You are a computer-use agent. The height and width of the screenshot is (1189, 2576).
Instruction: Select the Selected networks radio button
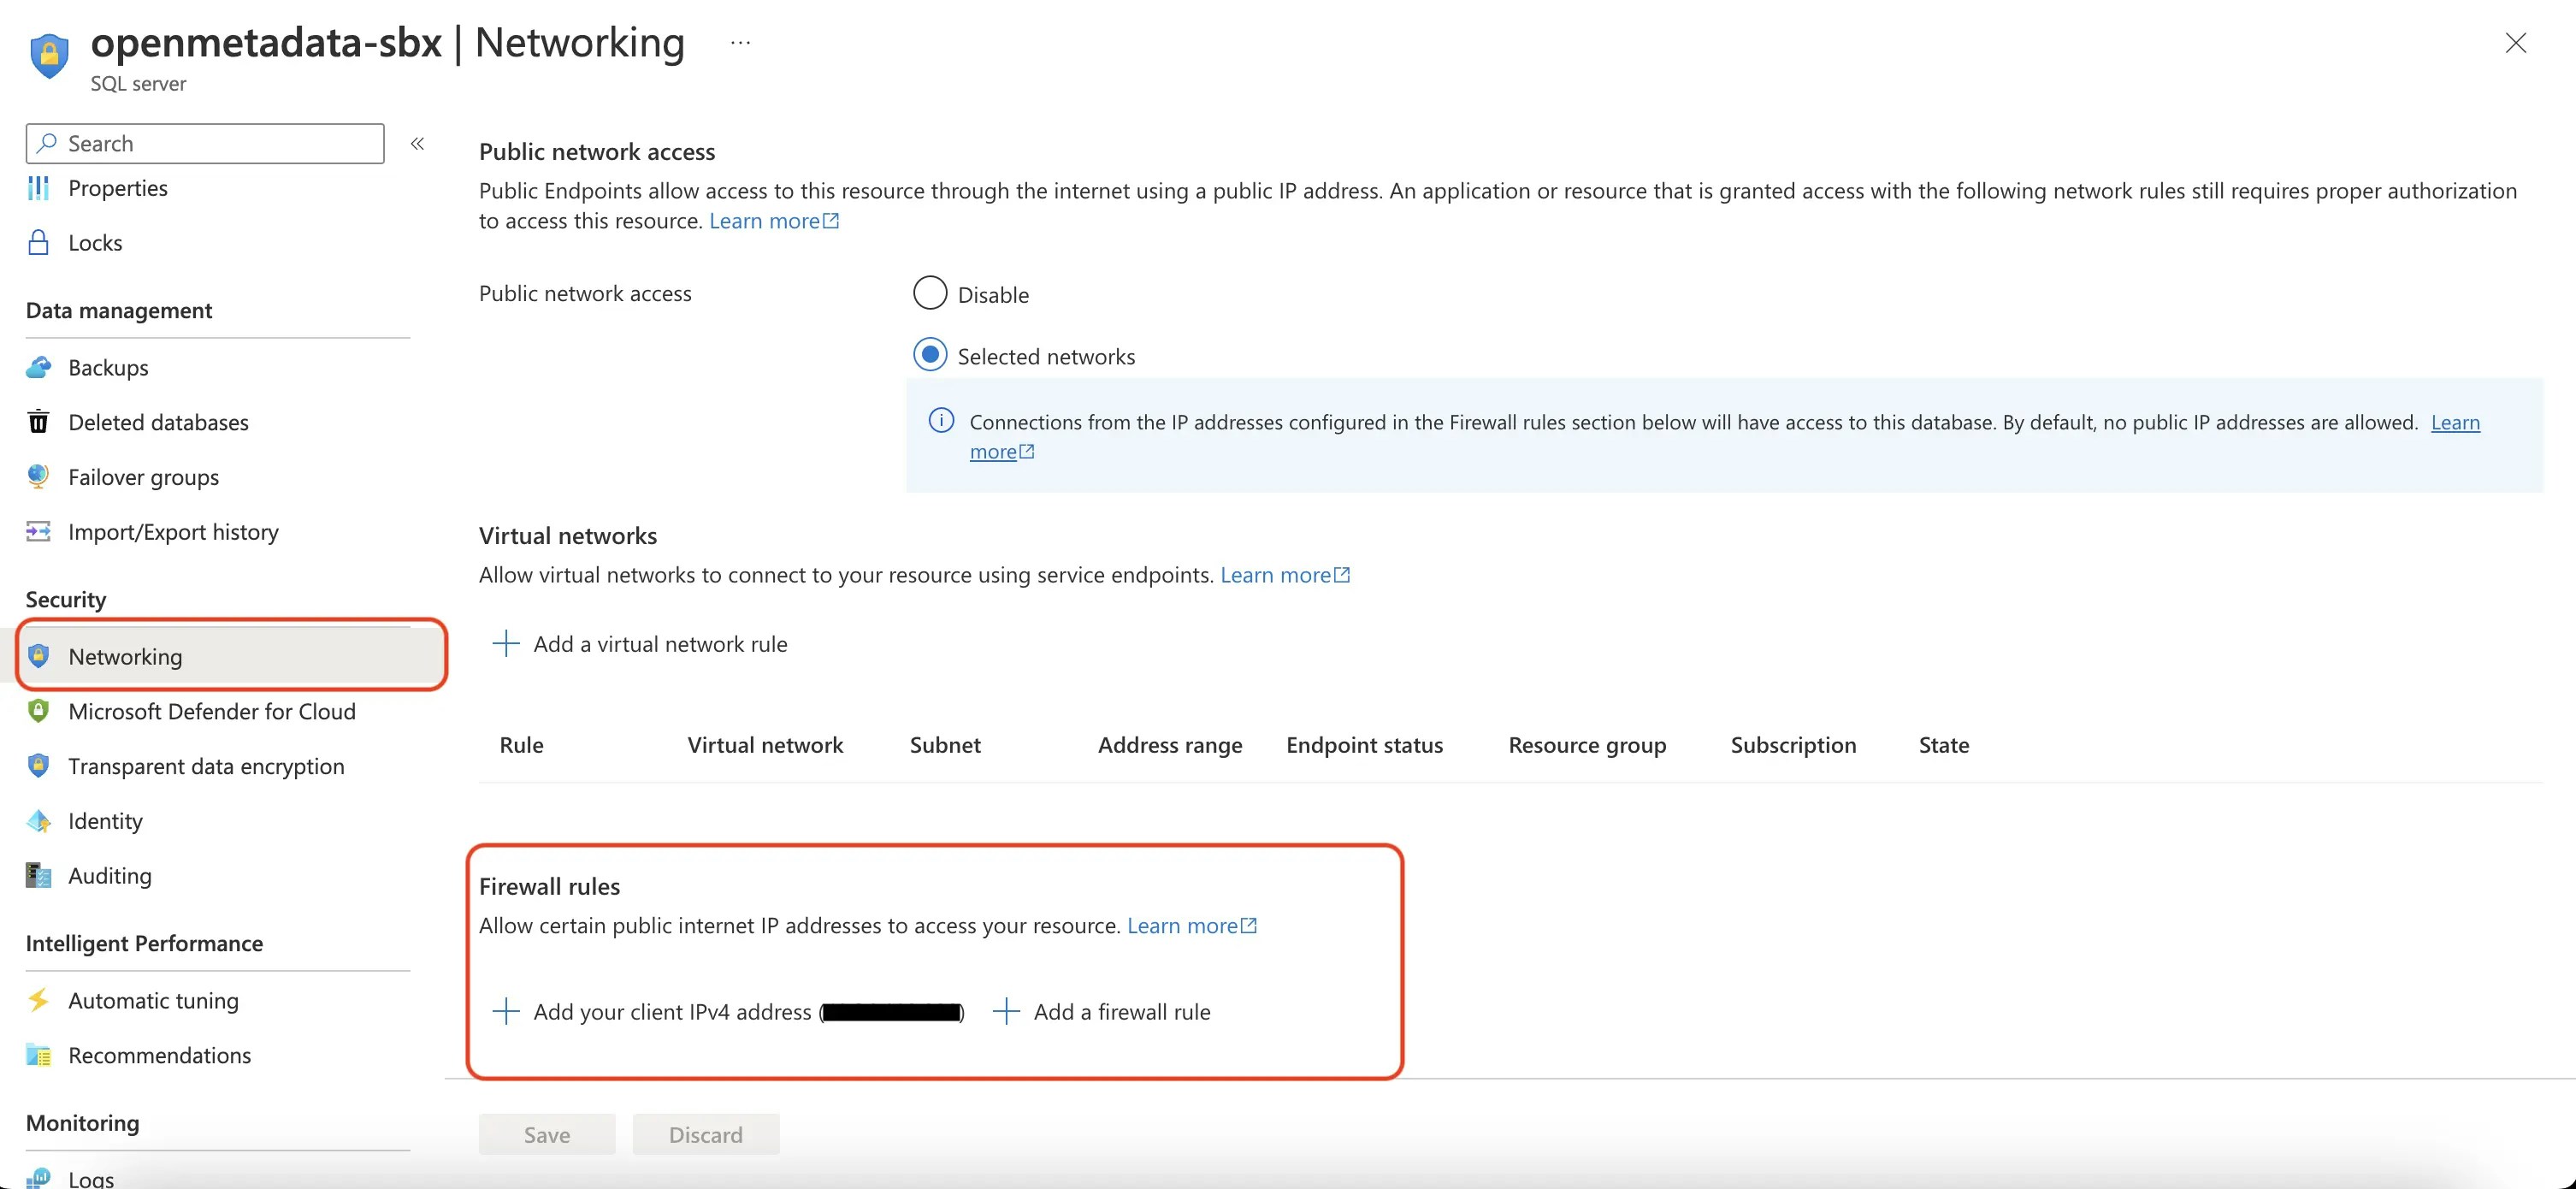[929, 354]
